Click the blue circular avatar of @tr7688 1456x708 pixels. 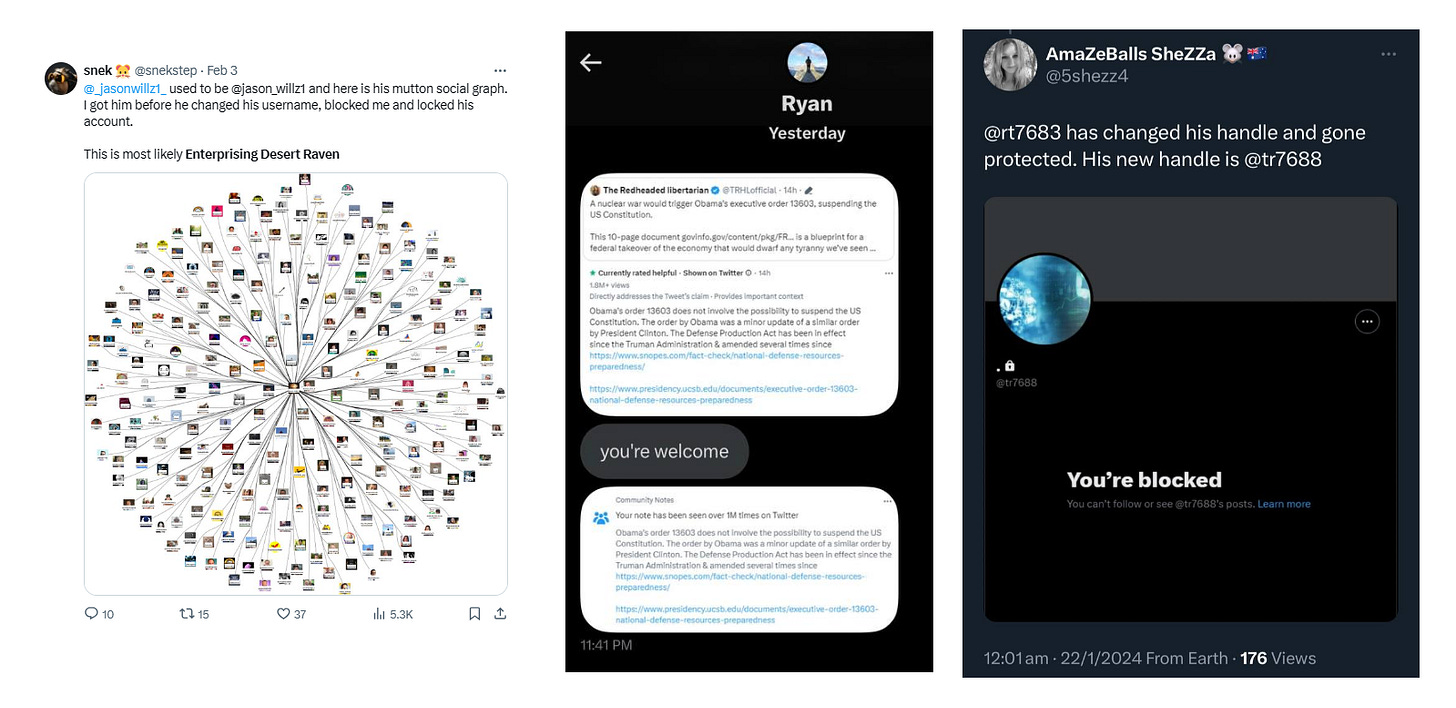click(x=1046, y=301)
